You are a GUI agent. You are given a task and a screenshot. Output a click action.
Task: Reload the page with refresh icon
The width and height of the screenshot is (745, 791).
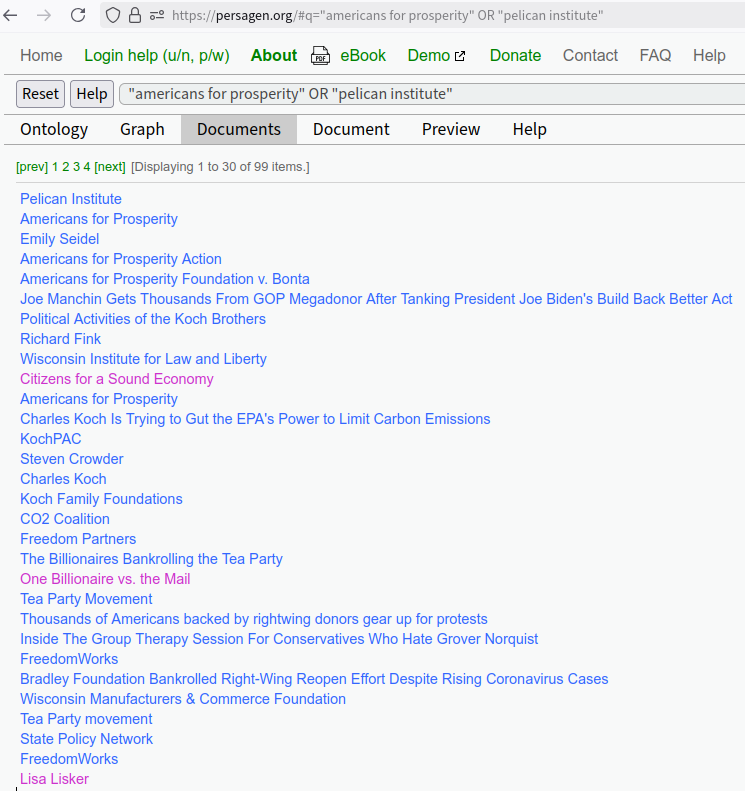tap(78, 15)
